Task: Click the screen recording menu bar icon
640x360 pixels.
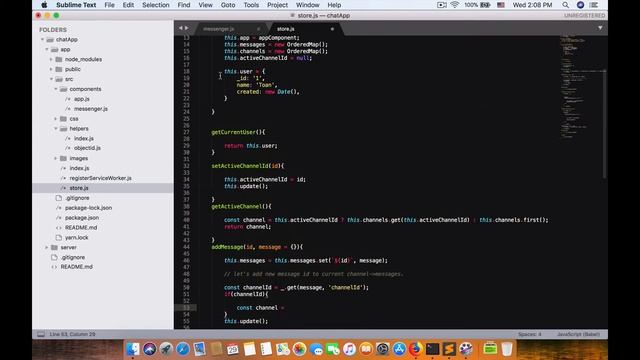Action: tap(441, 5)
